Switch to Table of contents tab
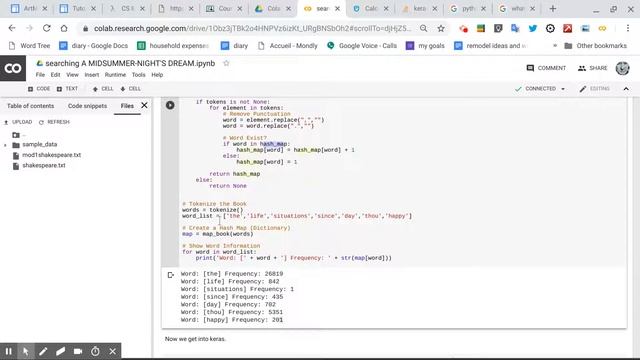Image resolution: width=640 pixels, height=360 pixels. pos(31,106)
